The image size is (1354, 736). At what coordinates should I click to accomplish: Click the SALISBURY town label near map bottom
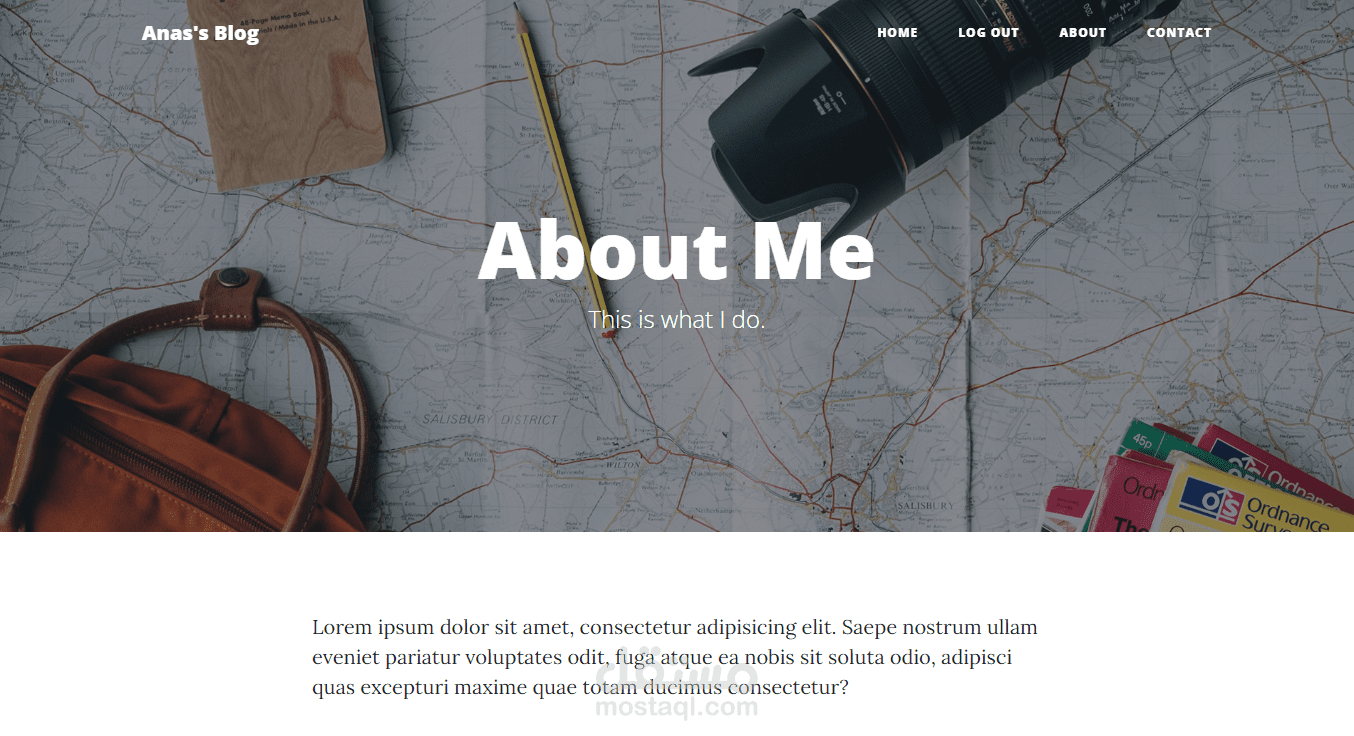pos(926,507)
